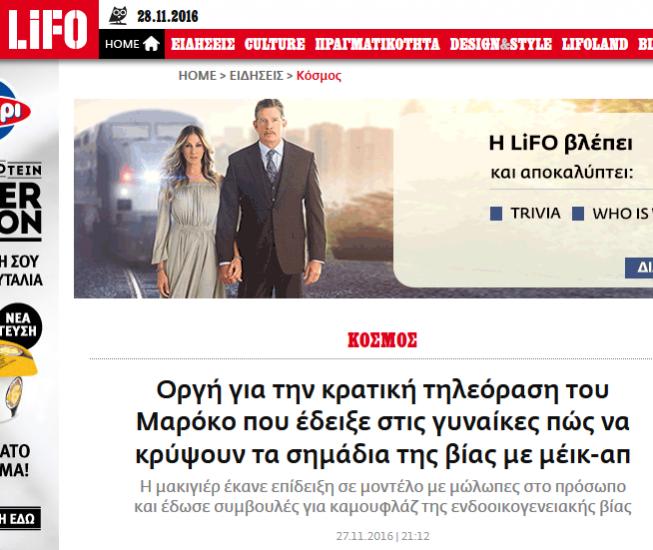Open the ΕΙΔΗΣΕΙΣ menu
Viewport: 653px width, 550px height.
pyautogui.click(x=203, y=44)
